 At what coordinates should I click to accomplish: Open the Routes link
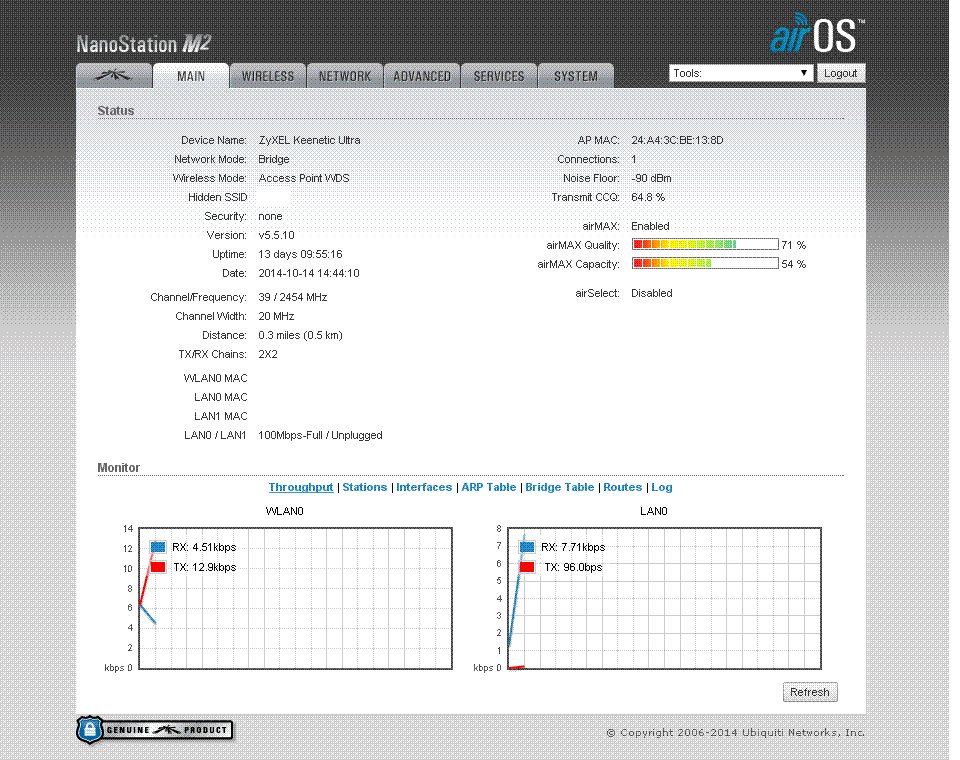[623, 487]
